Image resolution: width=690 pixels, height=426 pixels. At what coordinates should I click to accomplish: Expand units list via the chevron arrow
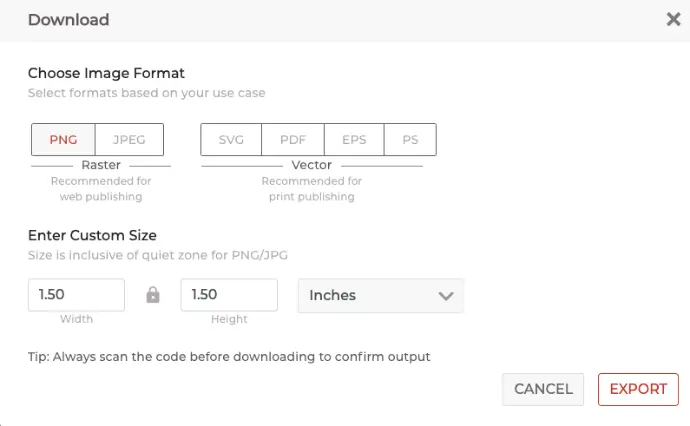446,296
